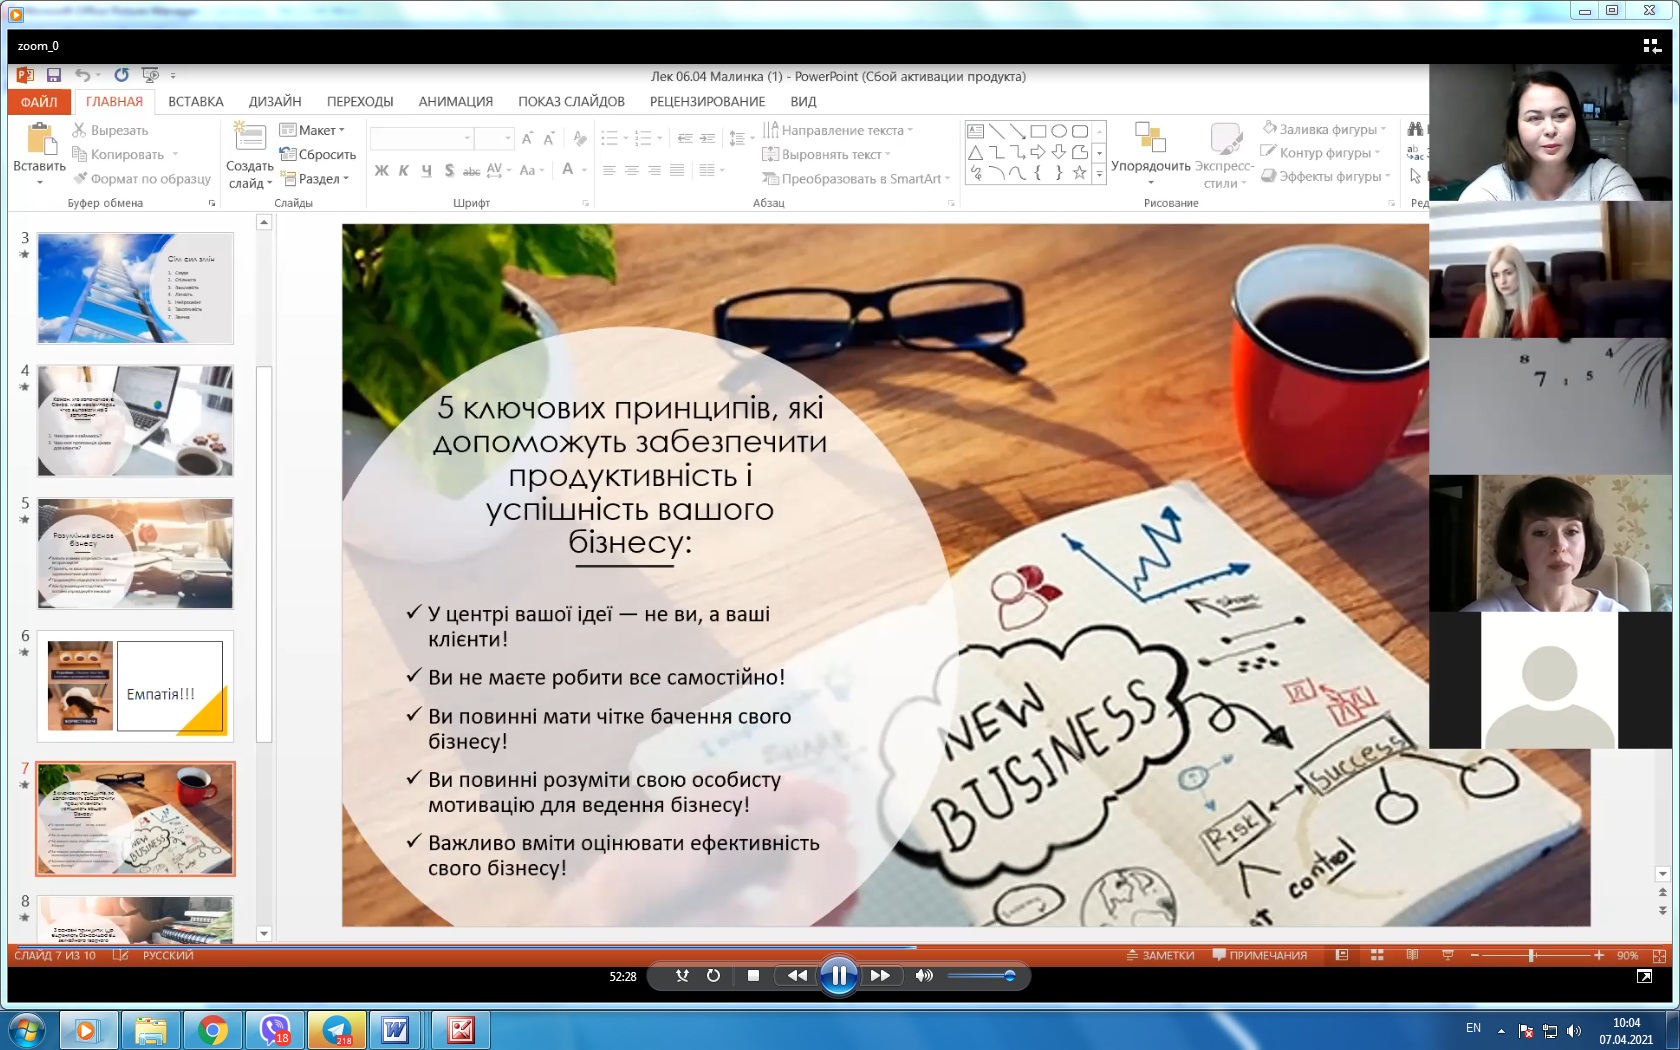Click the fast forward button
Screen dimensions: 1680x1050
[880, 975]
